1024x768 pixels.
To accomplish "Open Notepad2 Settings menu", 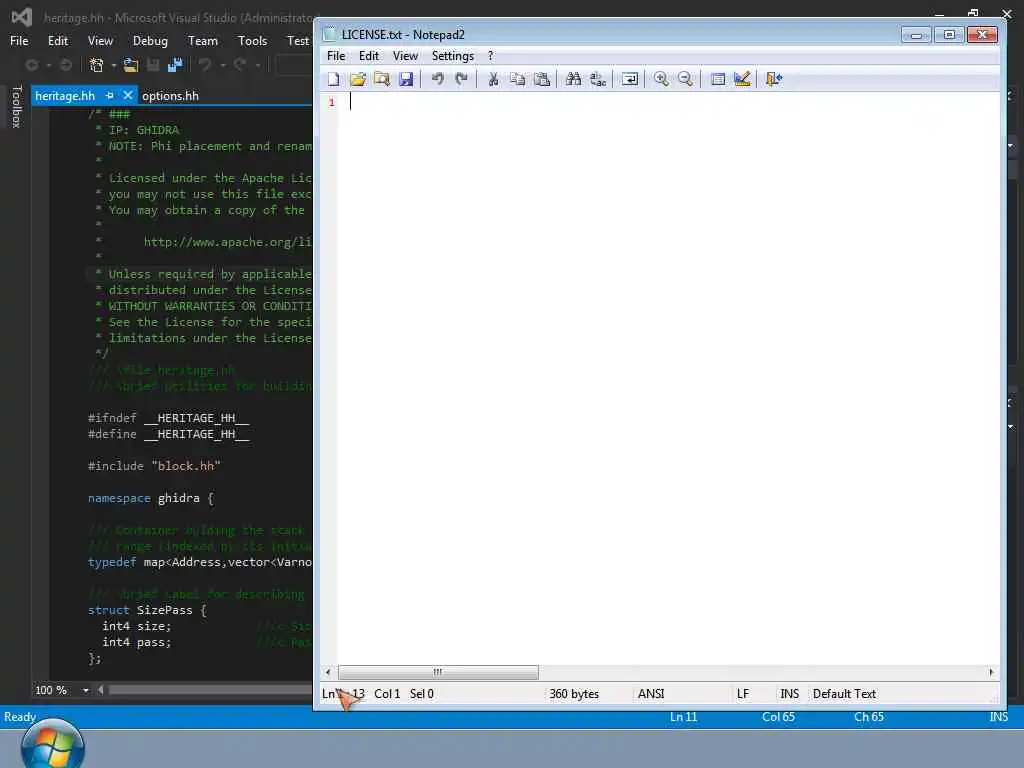I will [x=453, y=56].
